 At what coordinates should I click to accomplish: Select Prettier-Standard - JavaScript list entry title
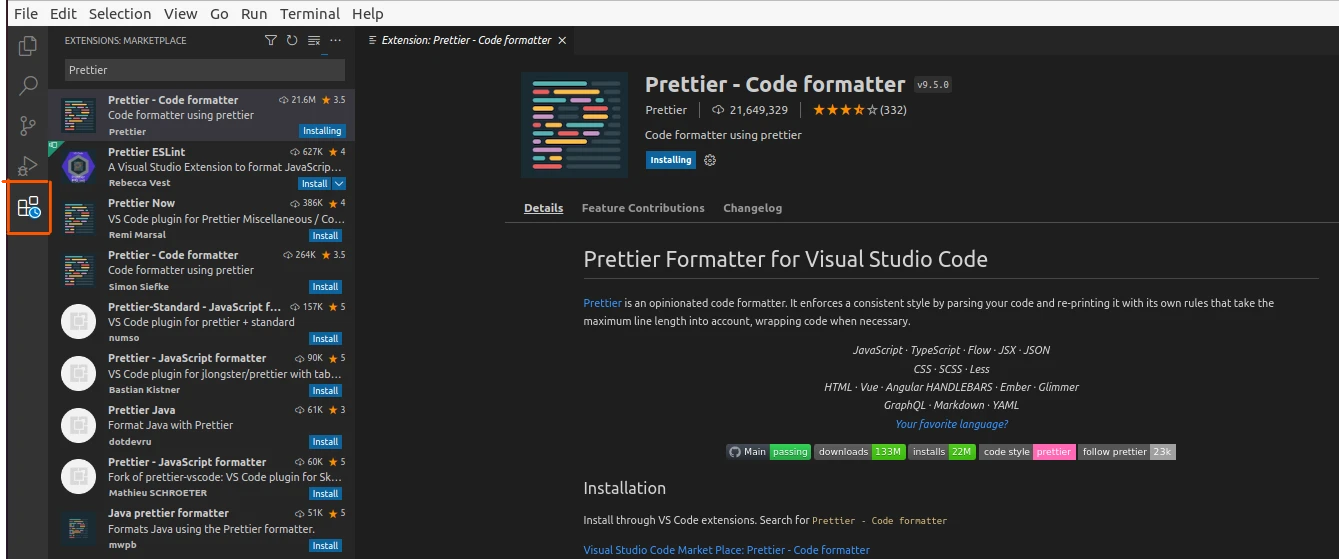click(x=194, y=307)
